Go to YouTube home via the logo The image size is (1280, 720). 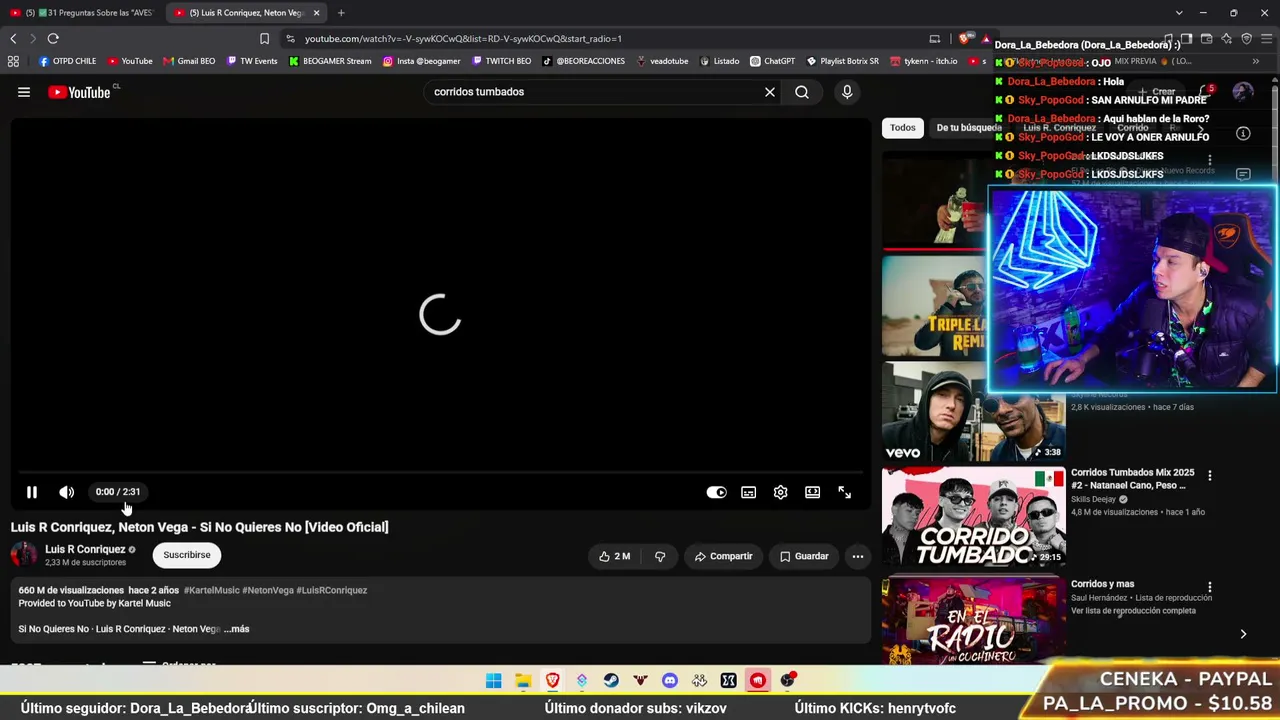click(79, 92)
